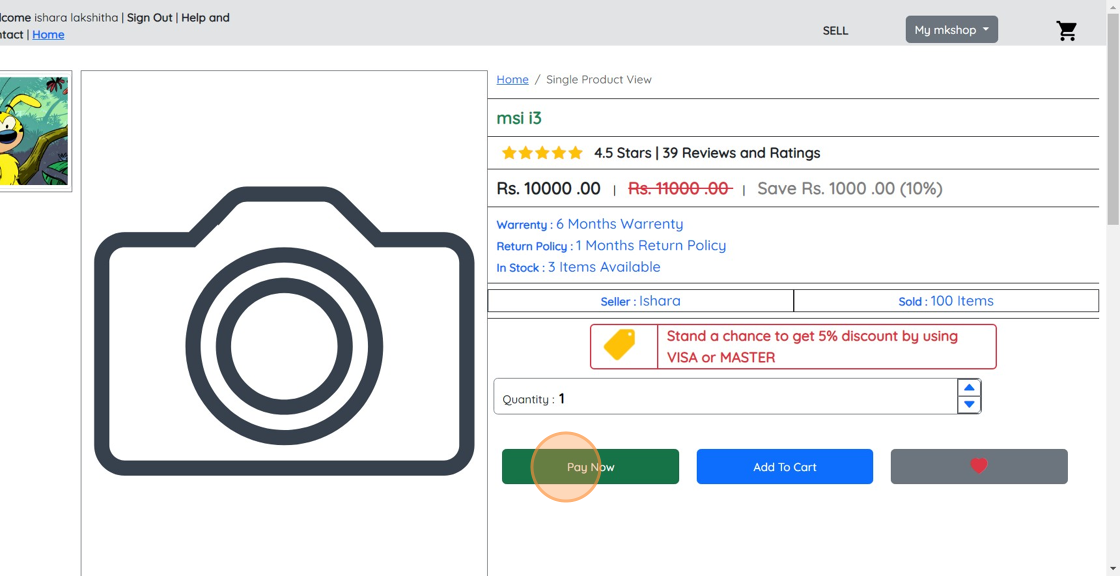Click the SELL menu item
The image size is (1120, 576).
click(x=835, y=31)
